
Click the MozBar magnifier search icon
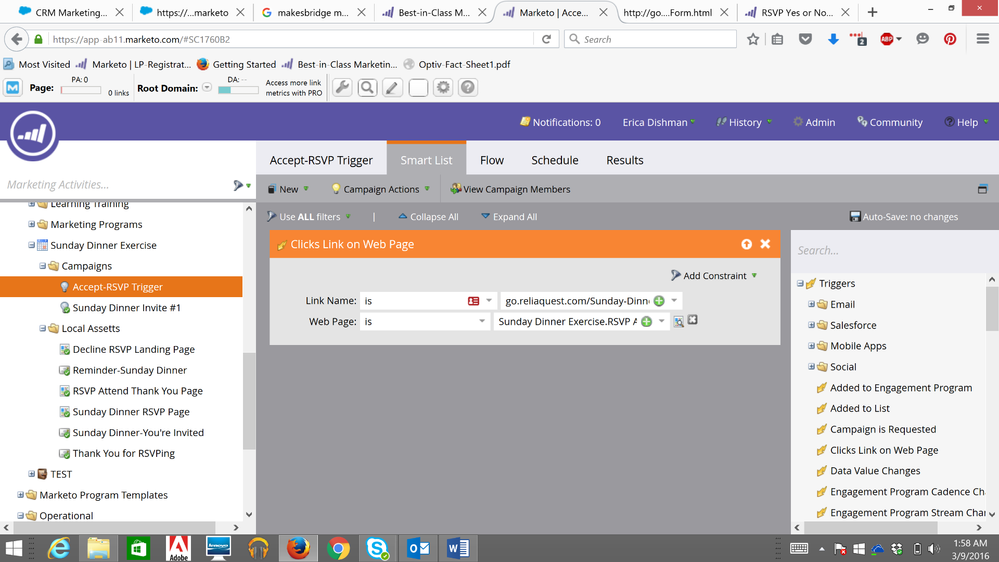[x=367, y=87]
